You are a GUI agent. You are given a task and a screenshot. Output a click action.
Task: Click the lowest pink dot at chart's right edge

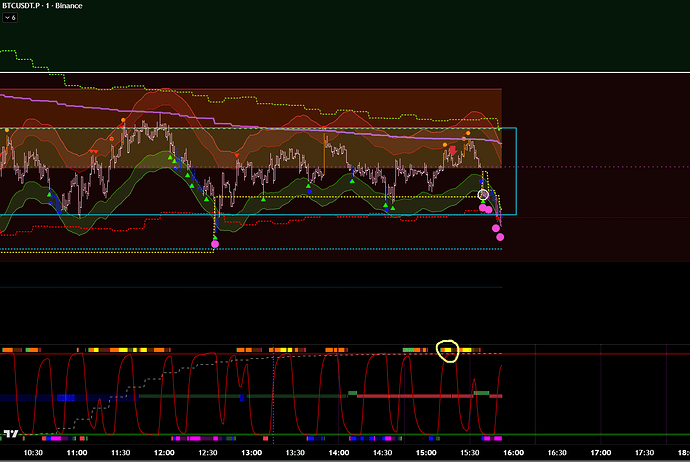tap(500, 237)
